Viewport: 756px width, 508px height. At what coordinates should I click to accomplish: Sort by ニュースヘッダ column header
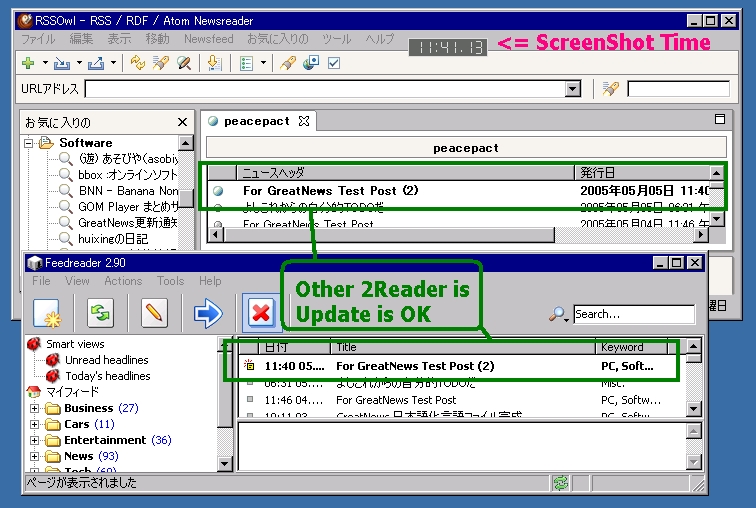pos(405,173)
